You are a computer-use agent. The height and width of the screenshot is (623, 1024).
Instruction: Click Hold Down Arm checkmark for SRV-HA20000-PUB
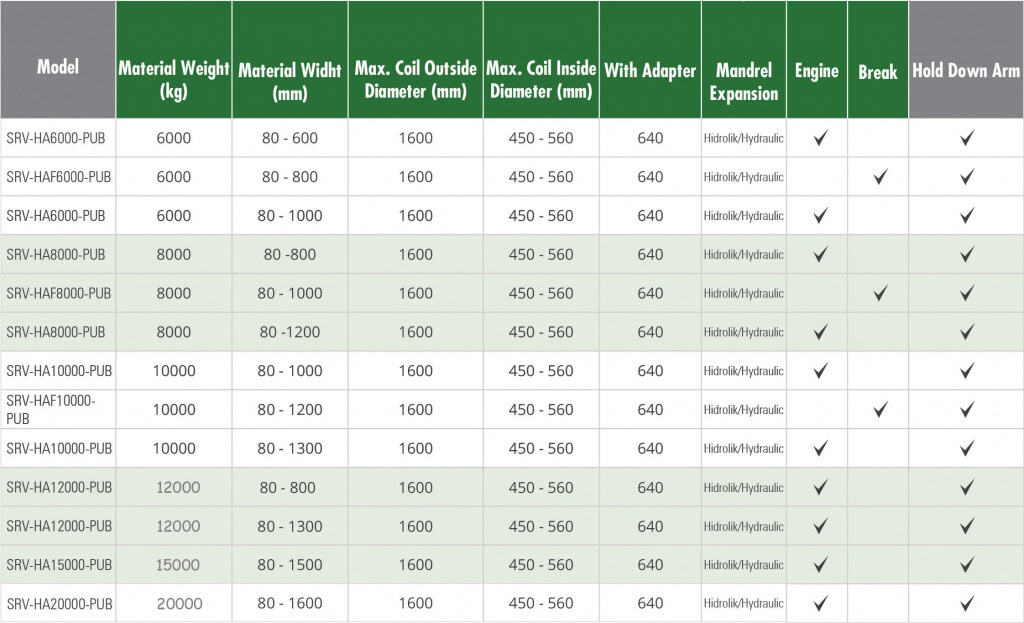[x=966, y=603]
